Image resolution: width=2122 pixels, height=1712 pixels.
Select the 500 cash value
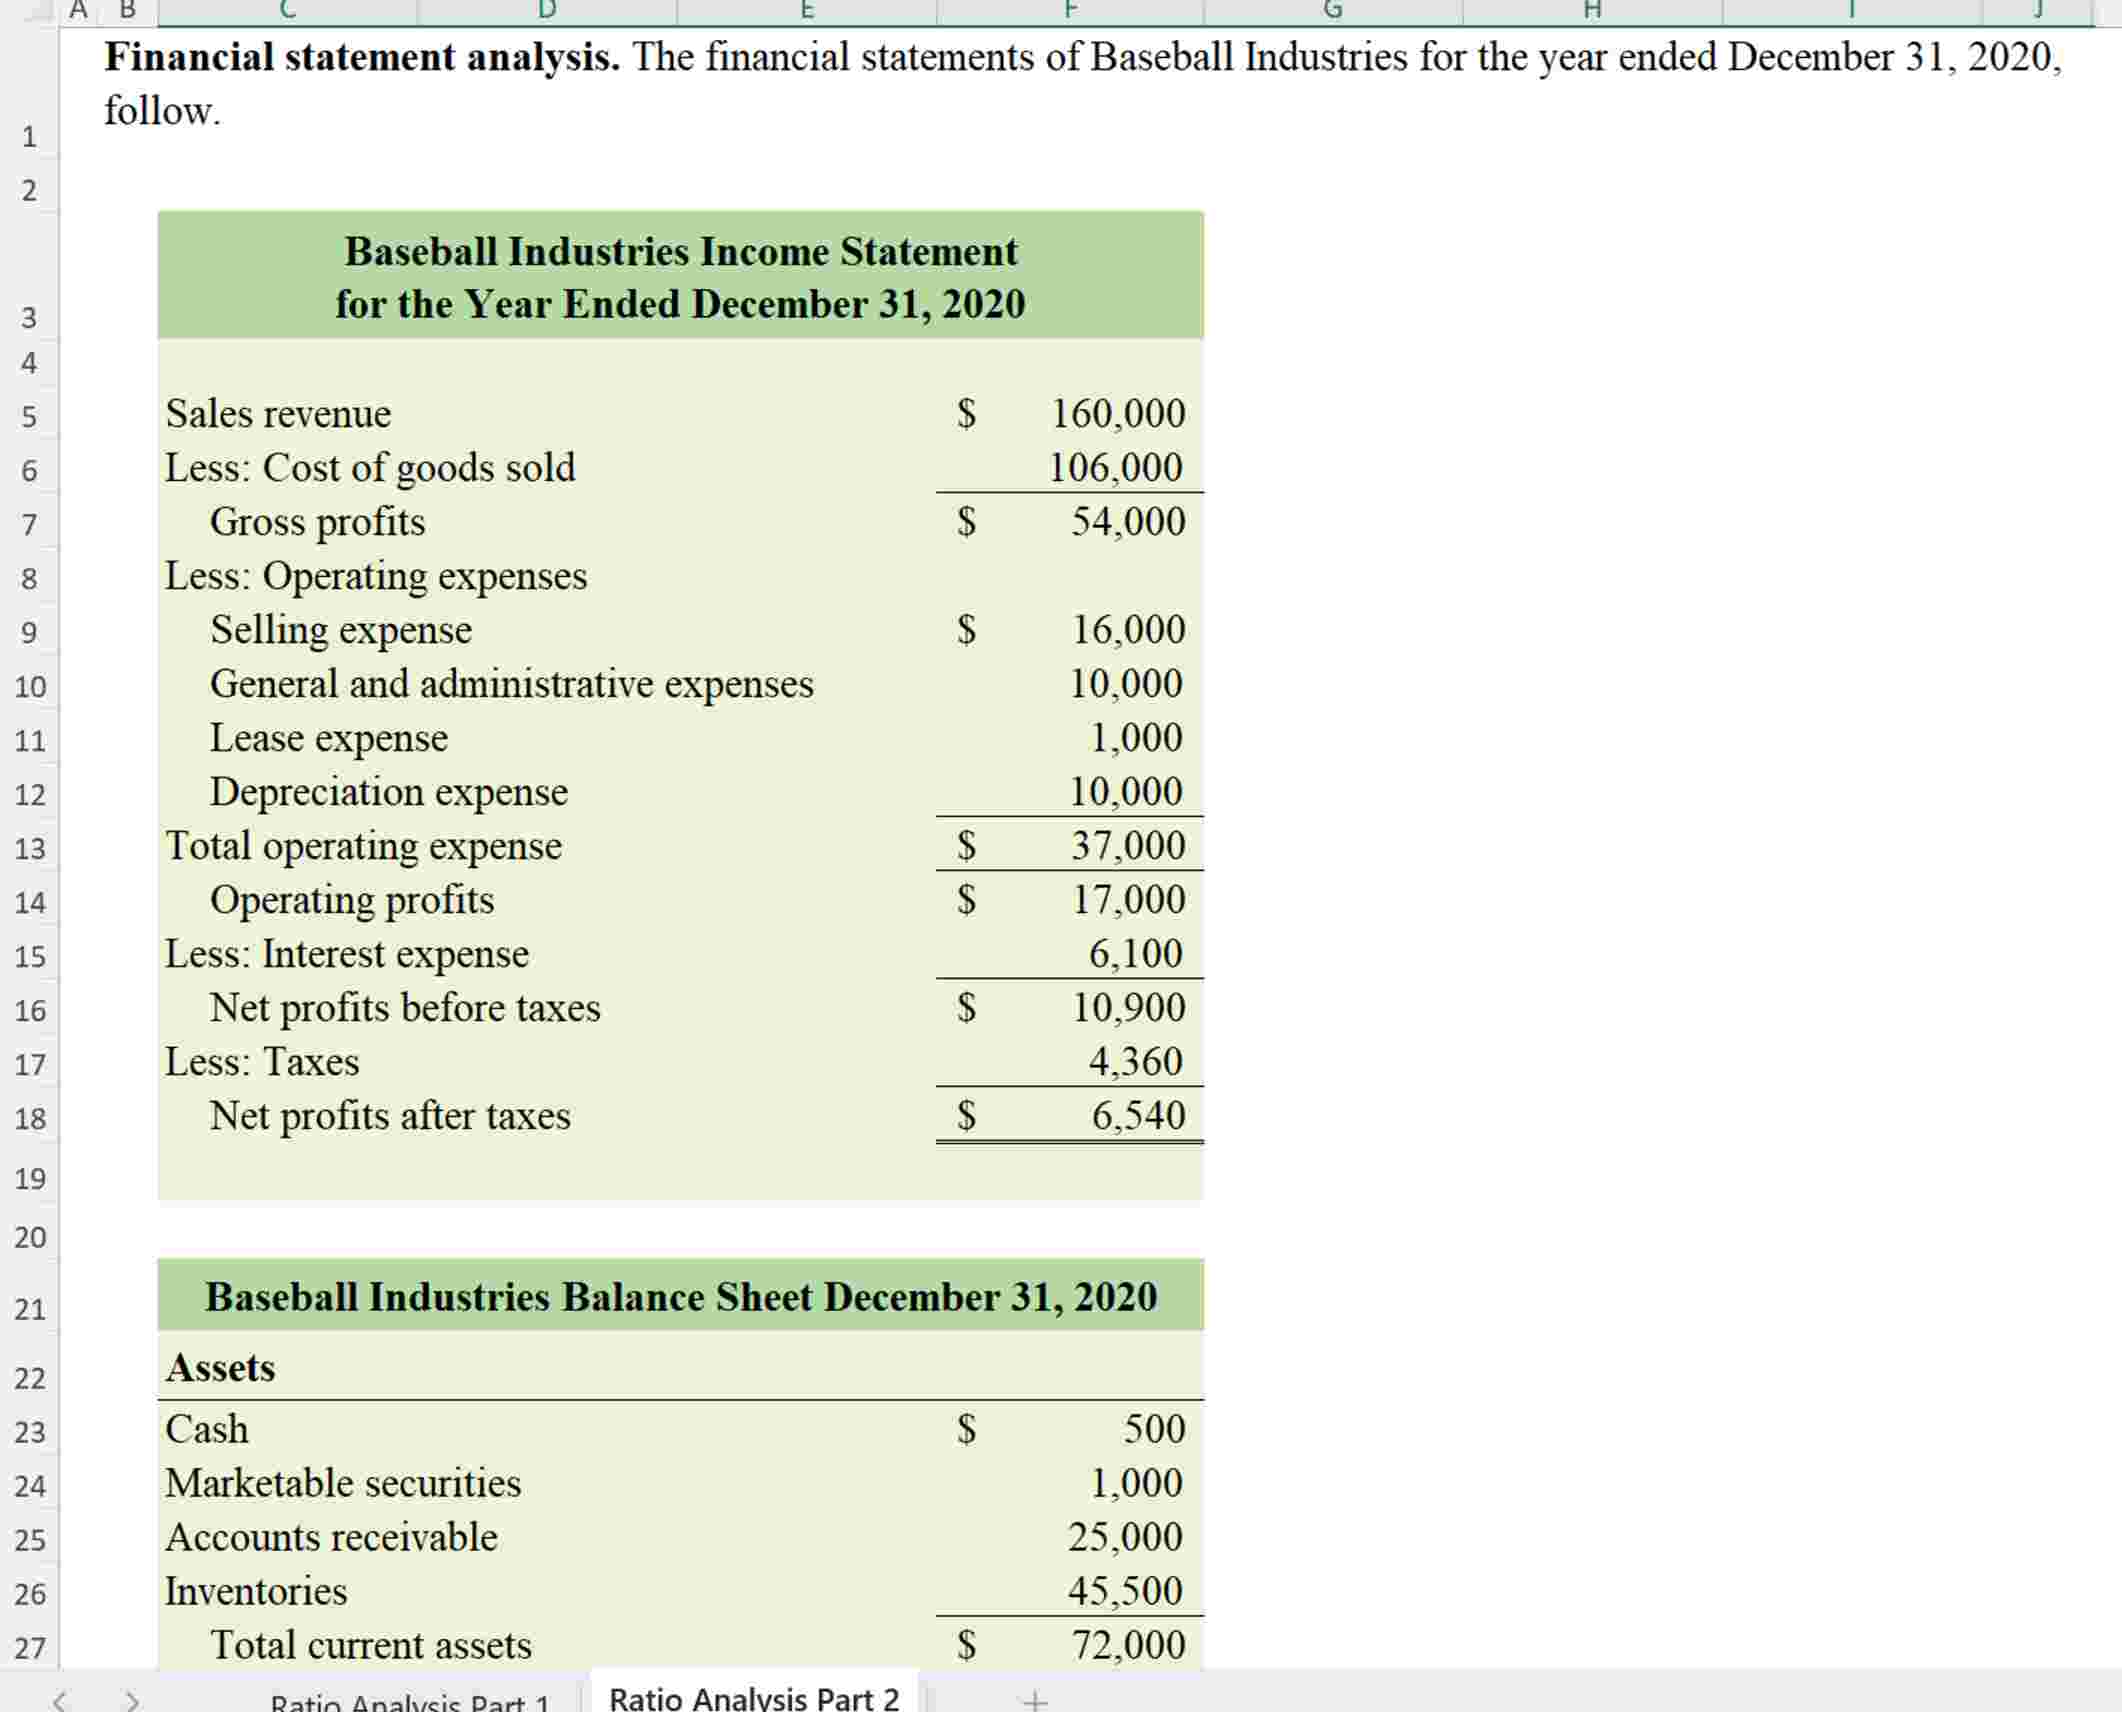1154,1429
